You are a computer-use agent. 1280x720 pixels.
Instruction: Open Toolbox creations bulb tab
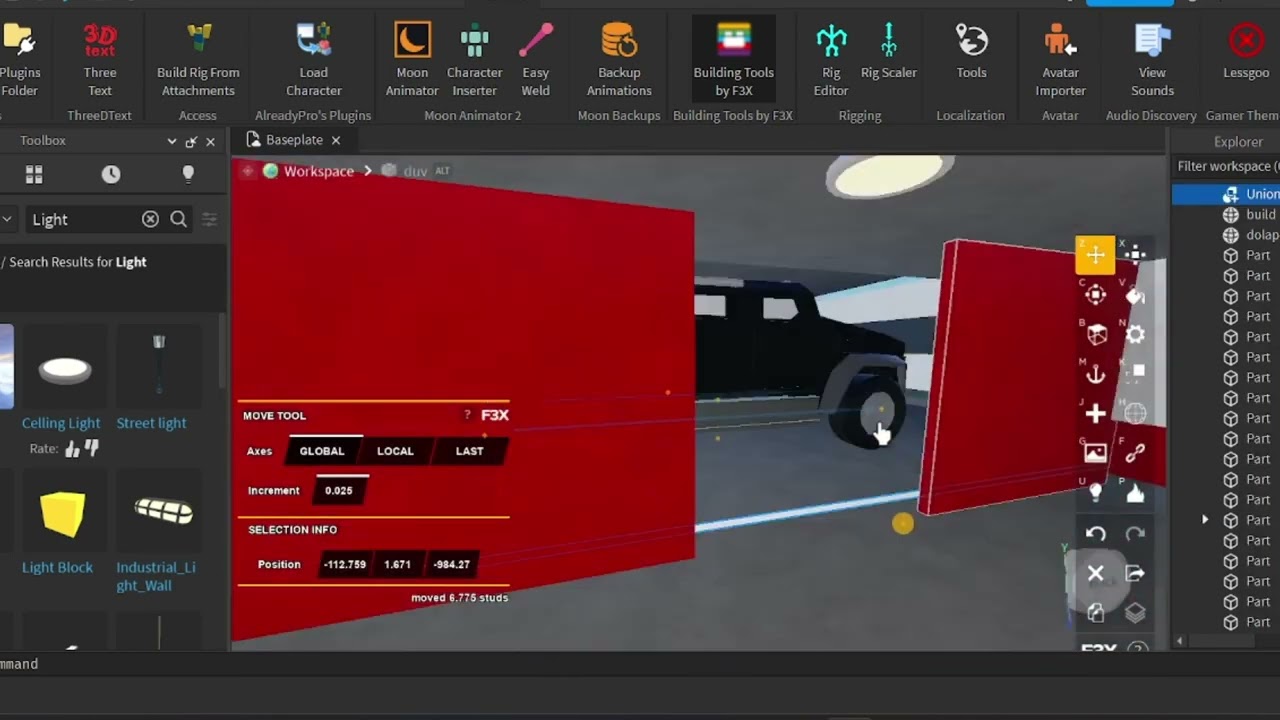(x=188, y=175)
